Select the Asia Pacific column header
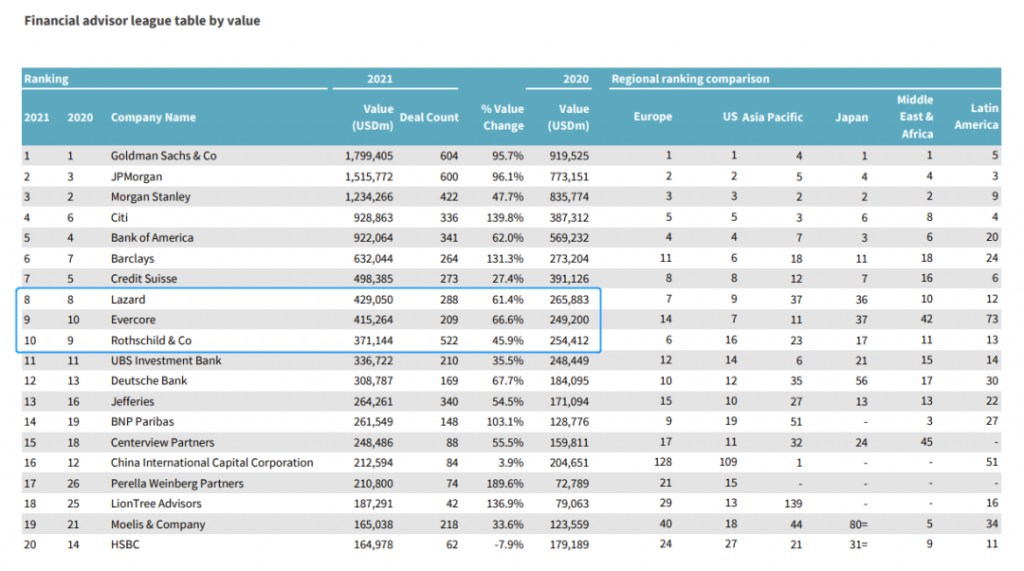The height and width of the screenshot is (571, 1024). pos(772,117)
